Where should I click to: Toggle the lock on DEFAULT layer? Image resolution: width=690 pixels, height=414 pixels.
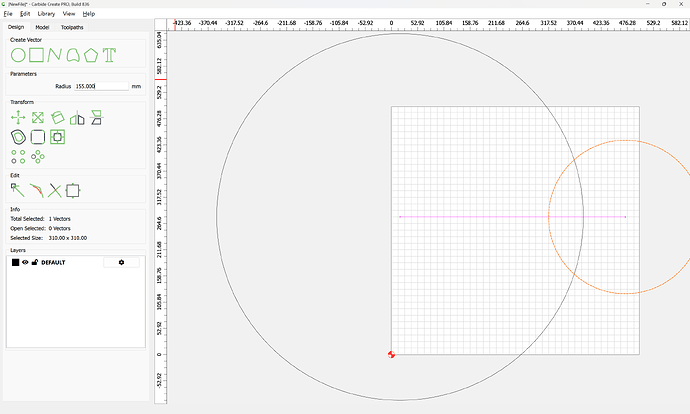coord(35,262)
